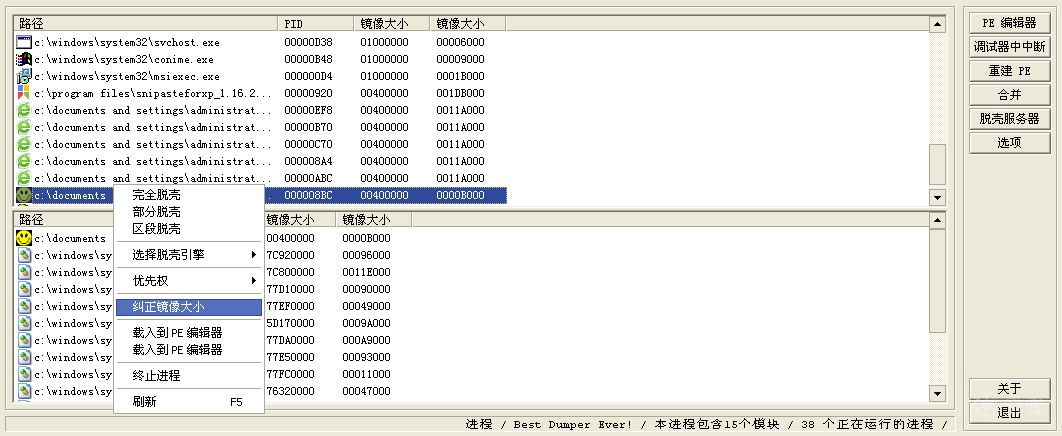Open the PE 编辑器 button
1062x436 pixels.
1009,23
